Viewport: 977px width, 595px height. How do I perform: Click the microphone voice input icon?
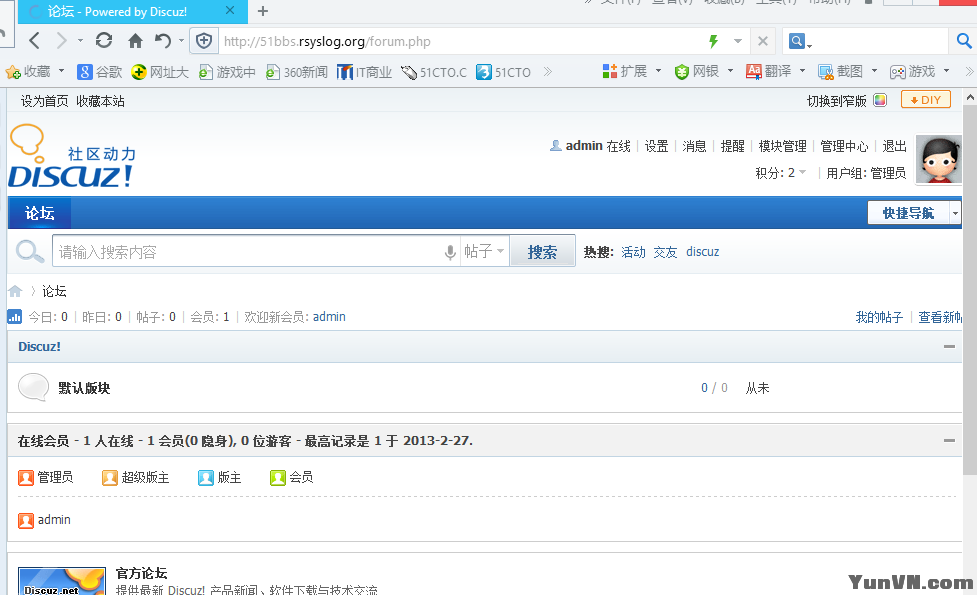click(450, 252)
